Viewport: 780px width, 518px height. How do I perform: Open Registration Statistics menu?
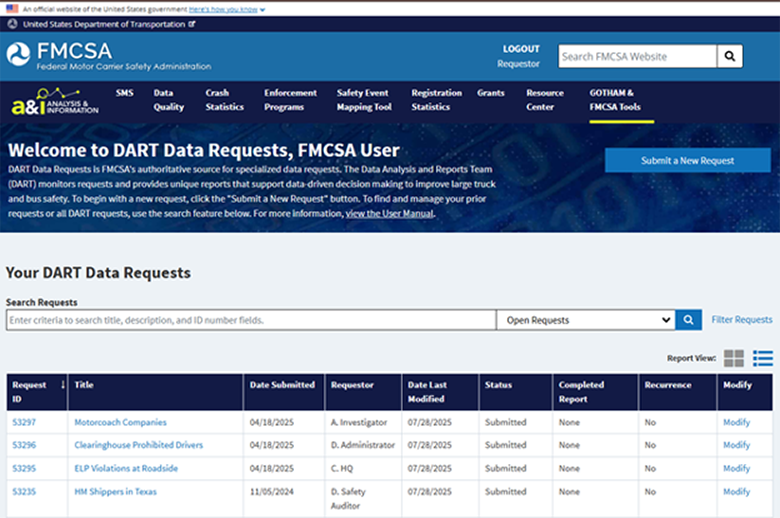click(x=436, y=100)
